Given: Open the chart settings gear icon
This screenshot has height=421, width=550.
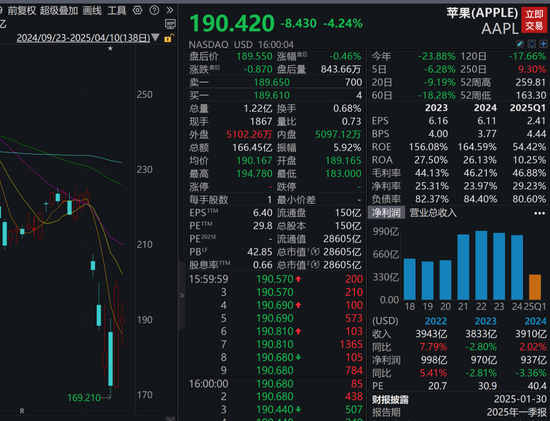Looking at the screenshot, I should click(x=138, y=11).
